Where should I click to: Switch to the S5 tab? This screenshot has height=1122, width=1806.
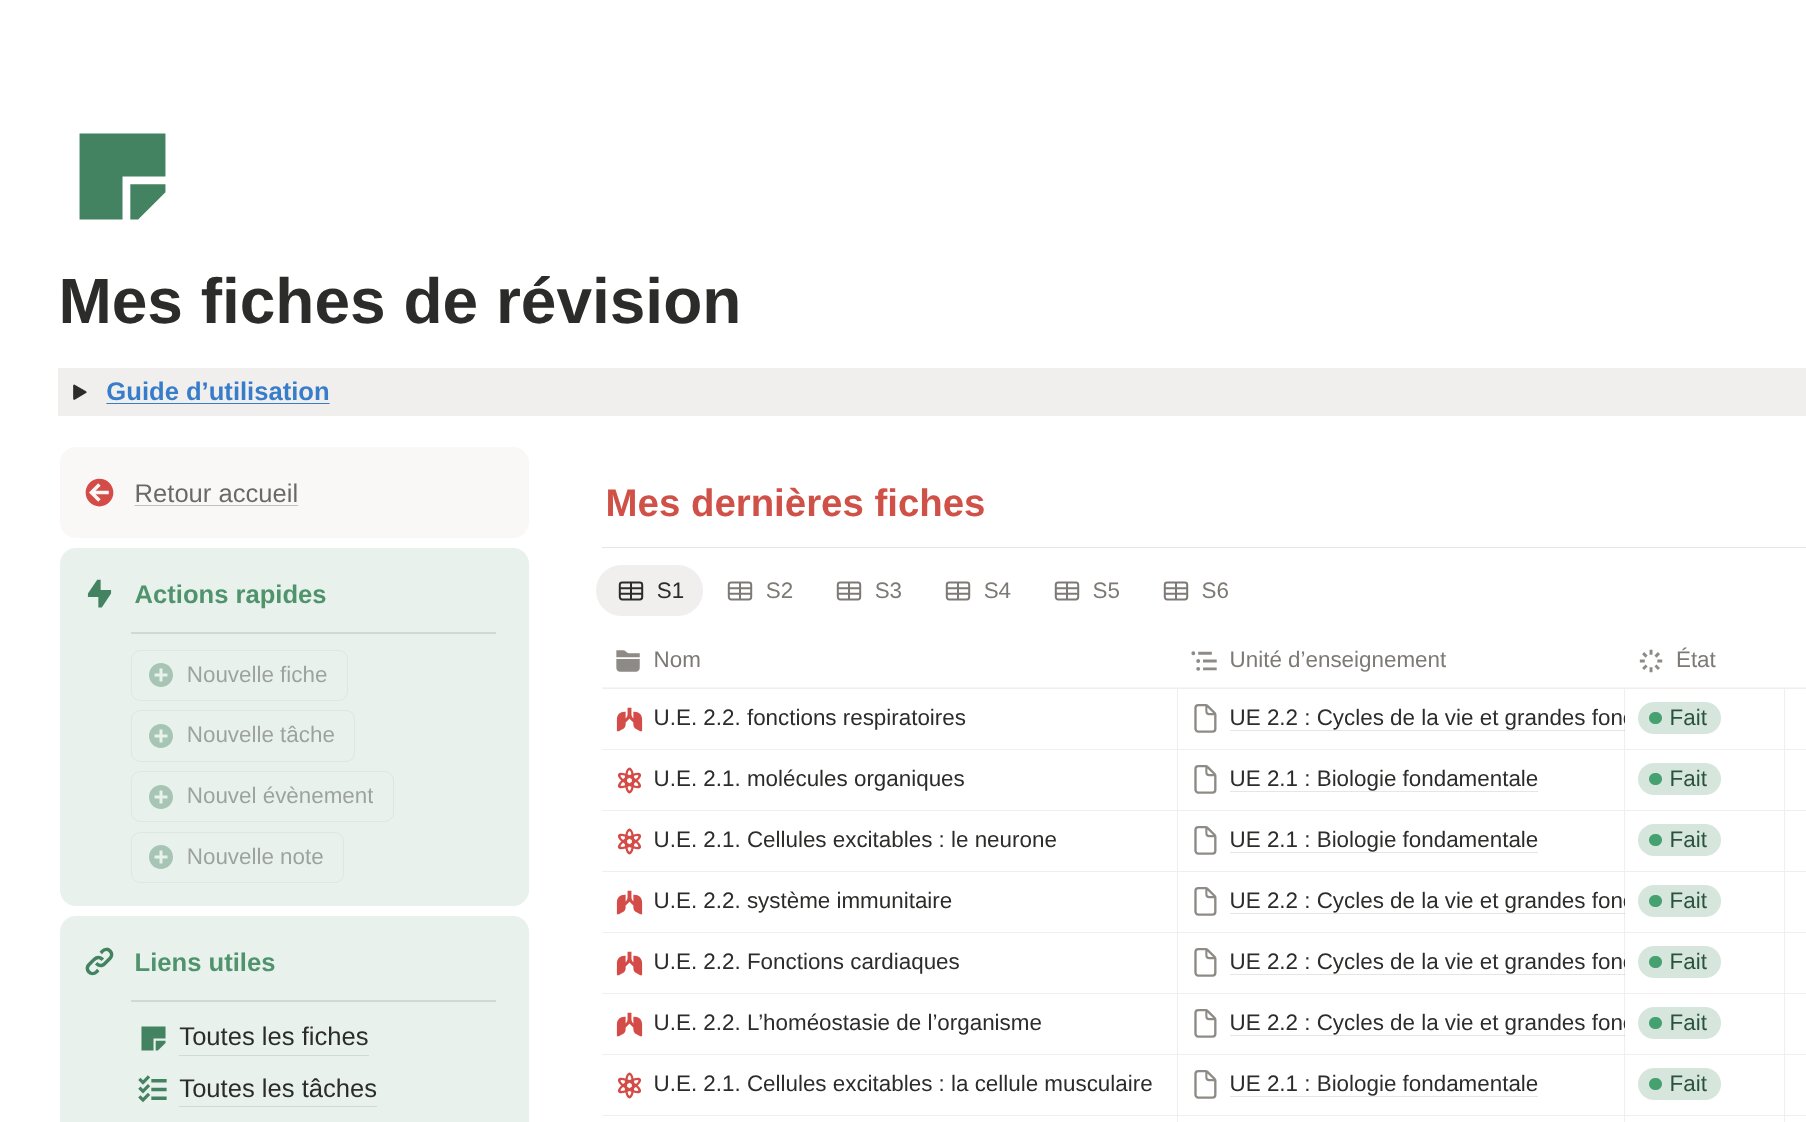coord(1086,590)
